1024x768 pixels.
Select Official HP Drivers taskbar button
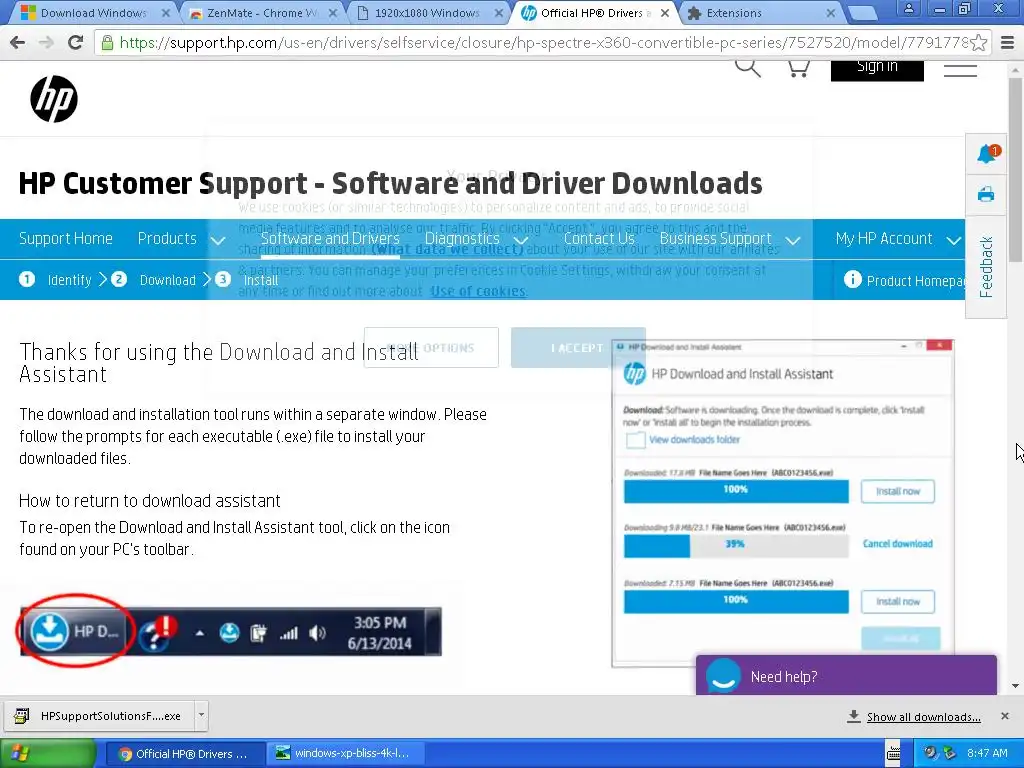coord(184,754)
